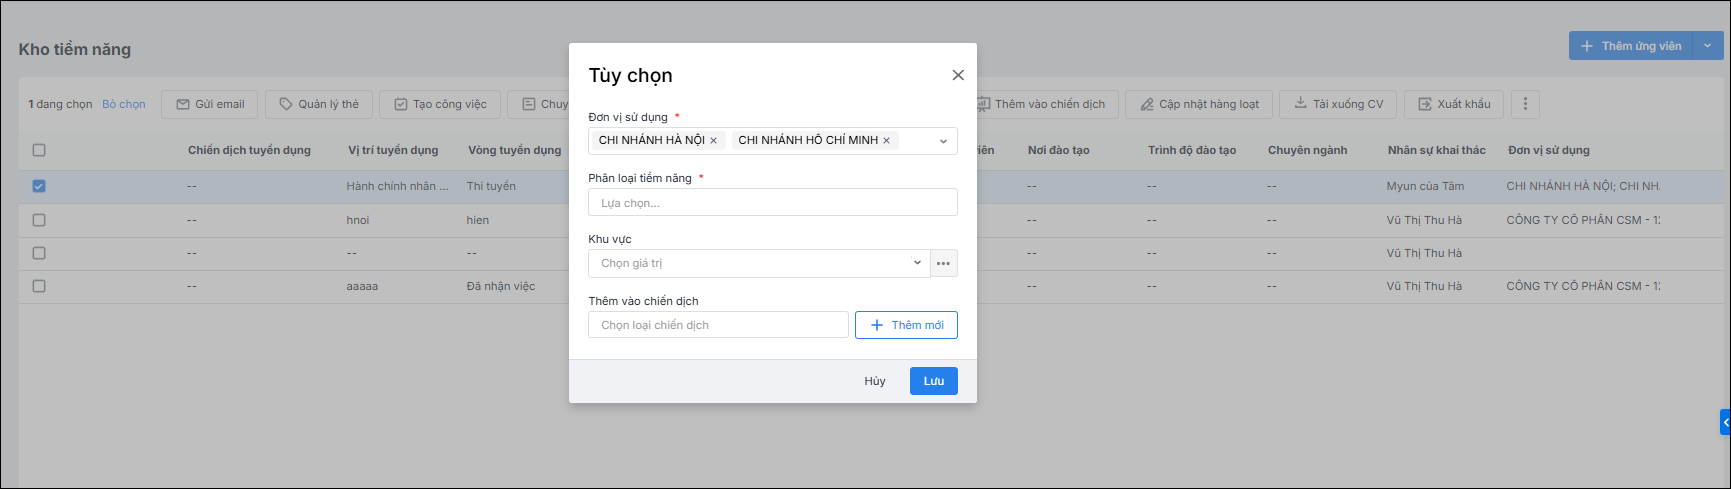The width and height of the screenshot is (1731, 489).
Task: Click Thêm mới campaign button
Action: (x=906, y=325)
